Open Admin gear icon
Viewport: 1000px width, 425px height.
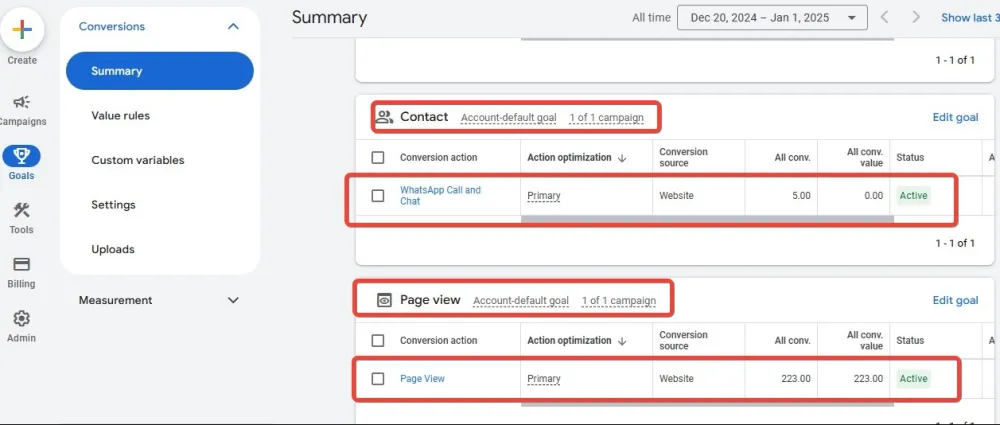[x=22, y=318]
